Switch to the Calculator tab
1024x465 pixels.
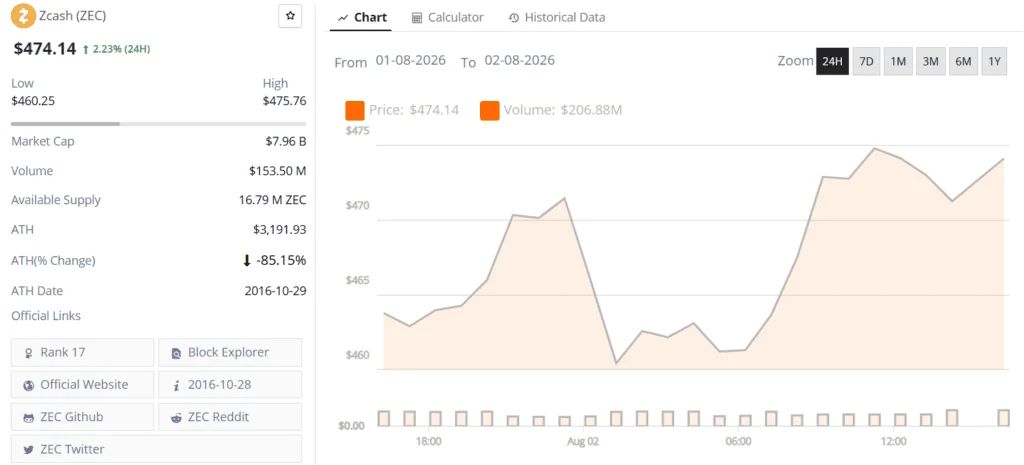pyautogui.click(x=447, y=18)
